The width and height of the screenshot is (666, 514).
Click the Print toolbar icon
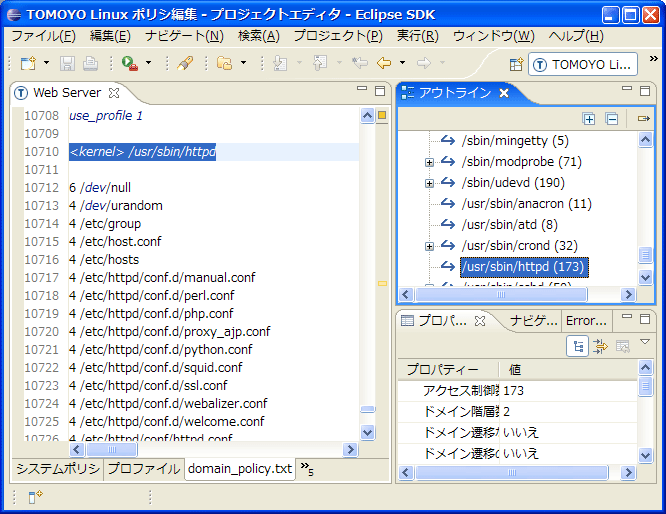(x=90, y=63)
